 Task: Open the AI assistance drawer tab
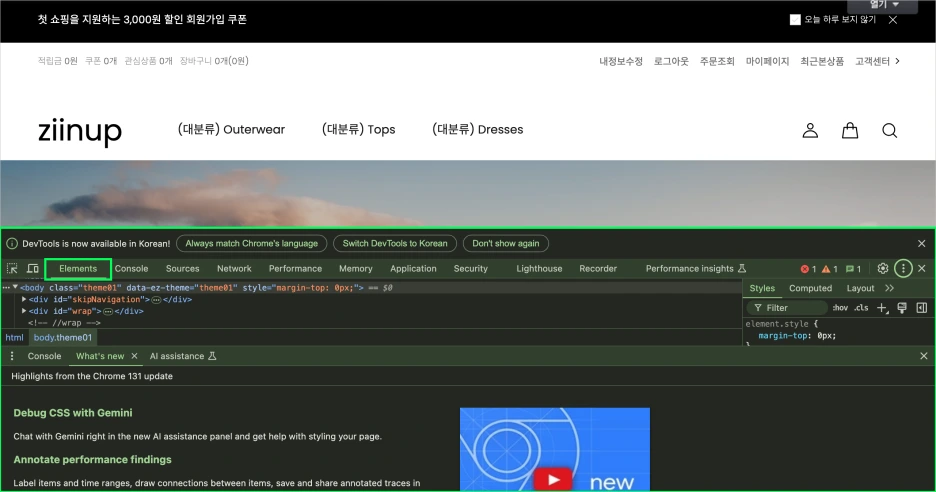183,356
